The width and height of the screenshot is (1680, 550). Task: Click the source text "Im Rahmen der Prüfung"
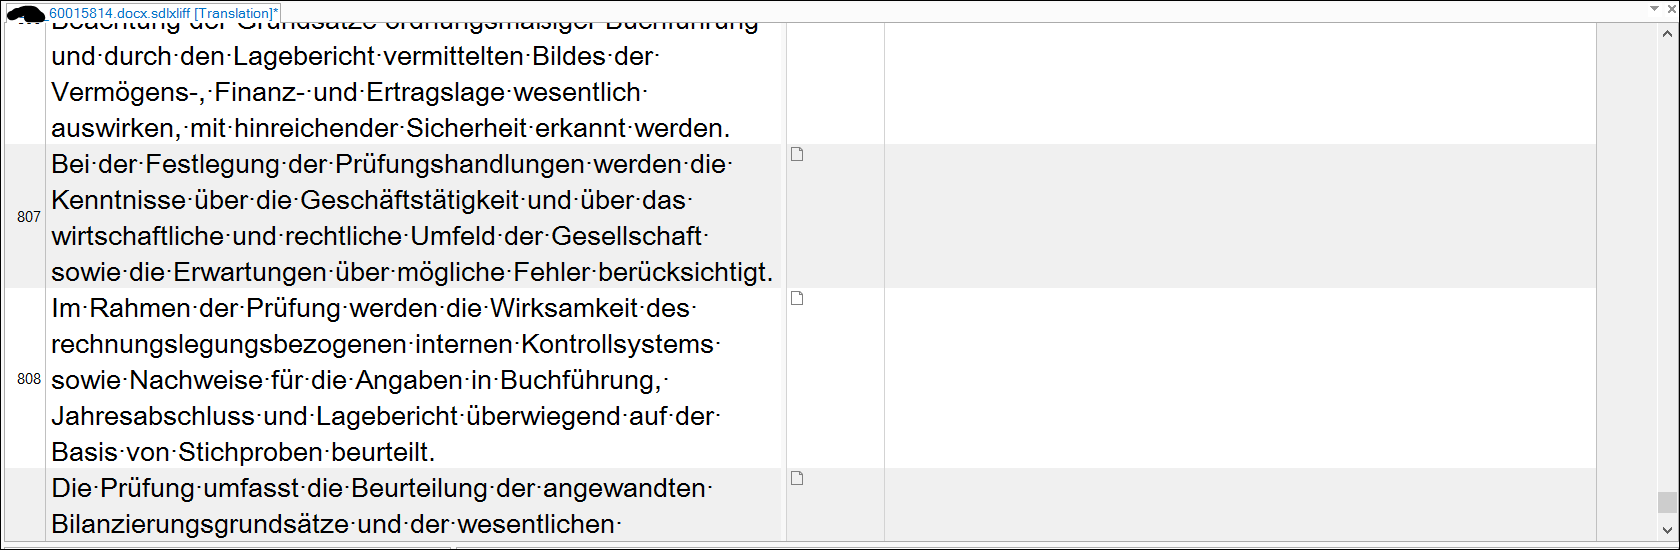197,308
